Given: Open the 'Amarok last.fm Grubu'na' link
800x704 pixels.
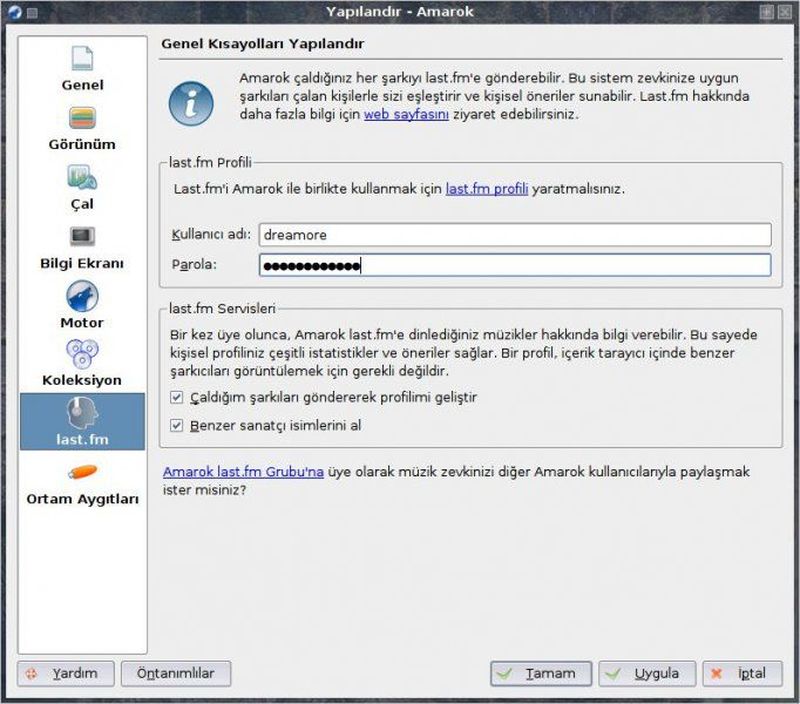Looking at the screenshot, I should 243,471.
